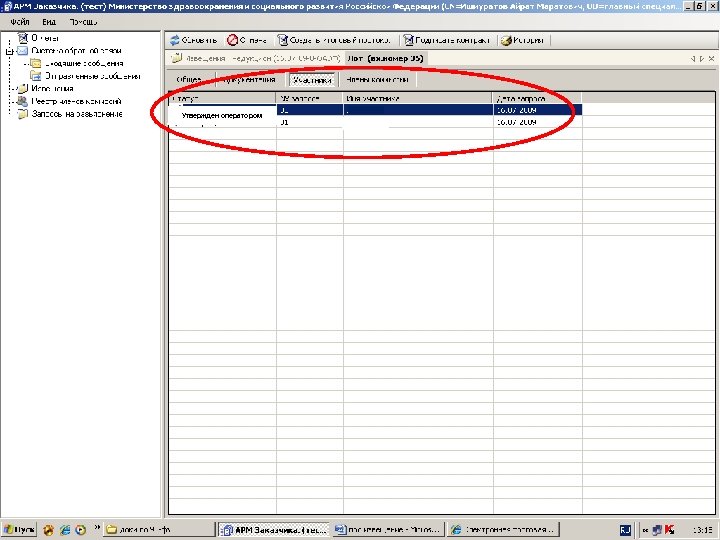
Task: Open the Вид menu
Action: pos(49,22)
